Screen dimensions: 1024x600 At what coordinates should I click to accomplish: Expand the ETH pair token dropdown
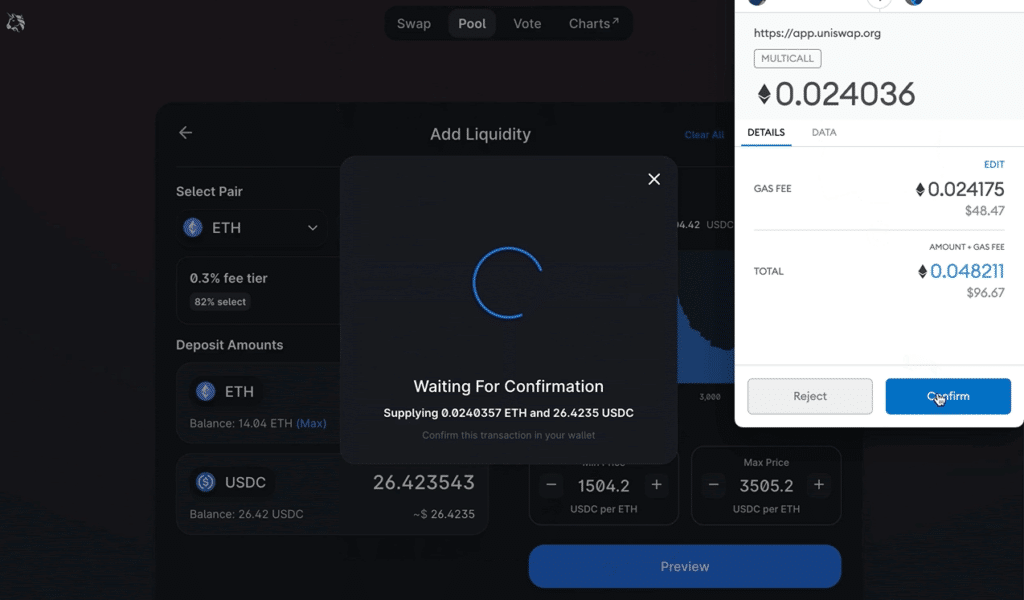(312, 228)
